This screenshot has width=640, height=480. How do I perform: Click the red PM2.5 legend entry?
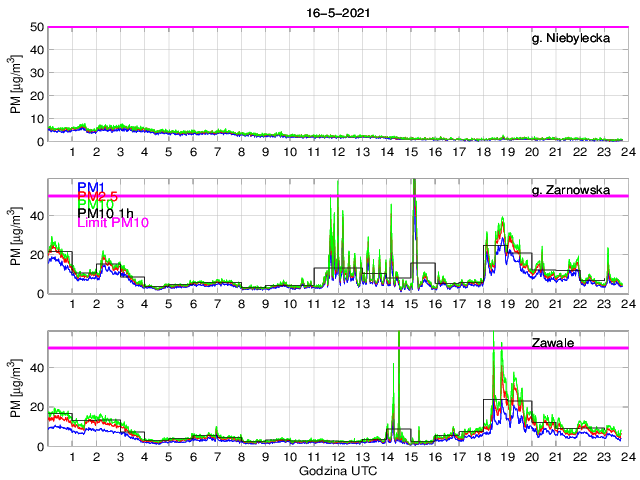95,198
